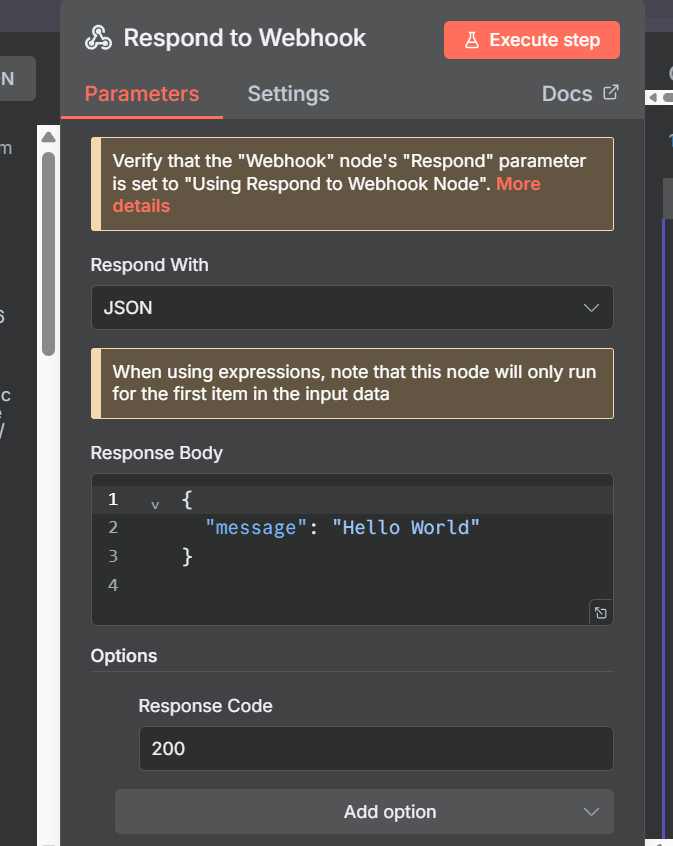This screenshot has width=673, height=846.
Task: Switch to the Parameters tab
Action: 142,94
